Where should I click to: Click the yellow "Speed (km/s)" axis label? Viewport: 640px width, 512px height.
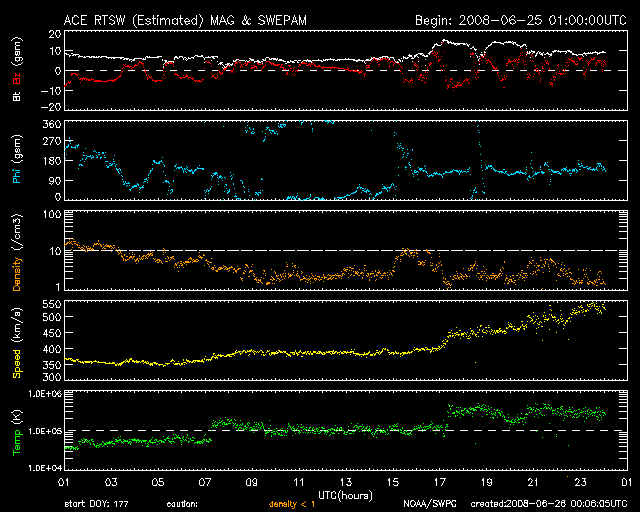coord(17,343)
